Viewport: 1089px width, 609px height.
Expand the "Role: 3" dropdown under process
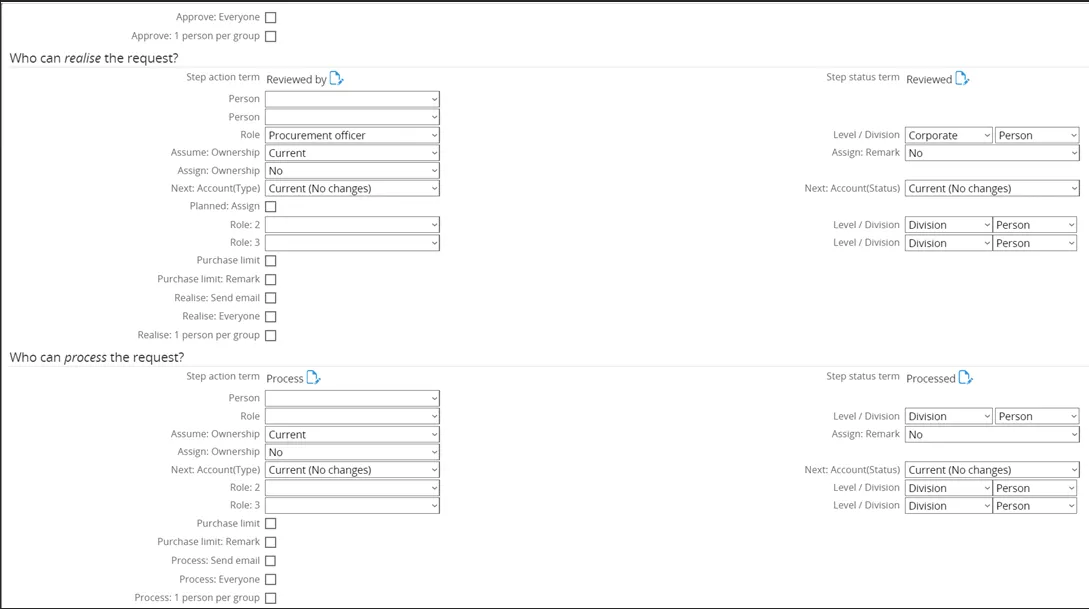coord(352,506)
